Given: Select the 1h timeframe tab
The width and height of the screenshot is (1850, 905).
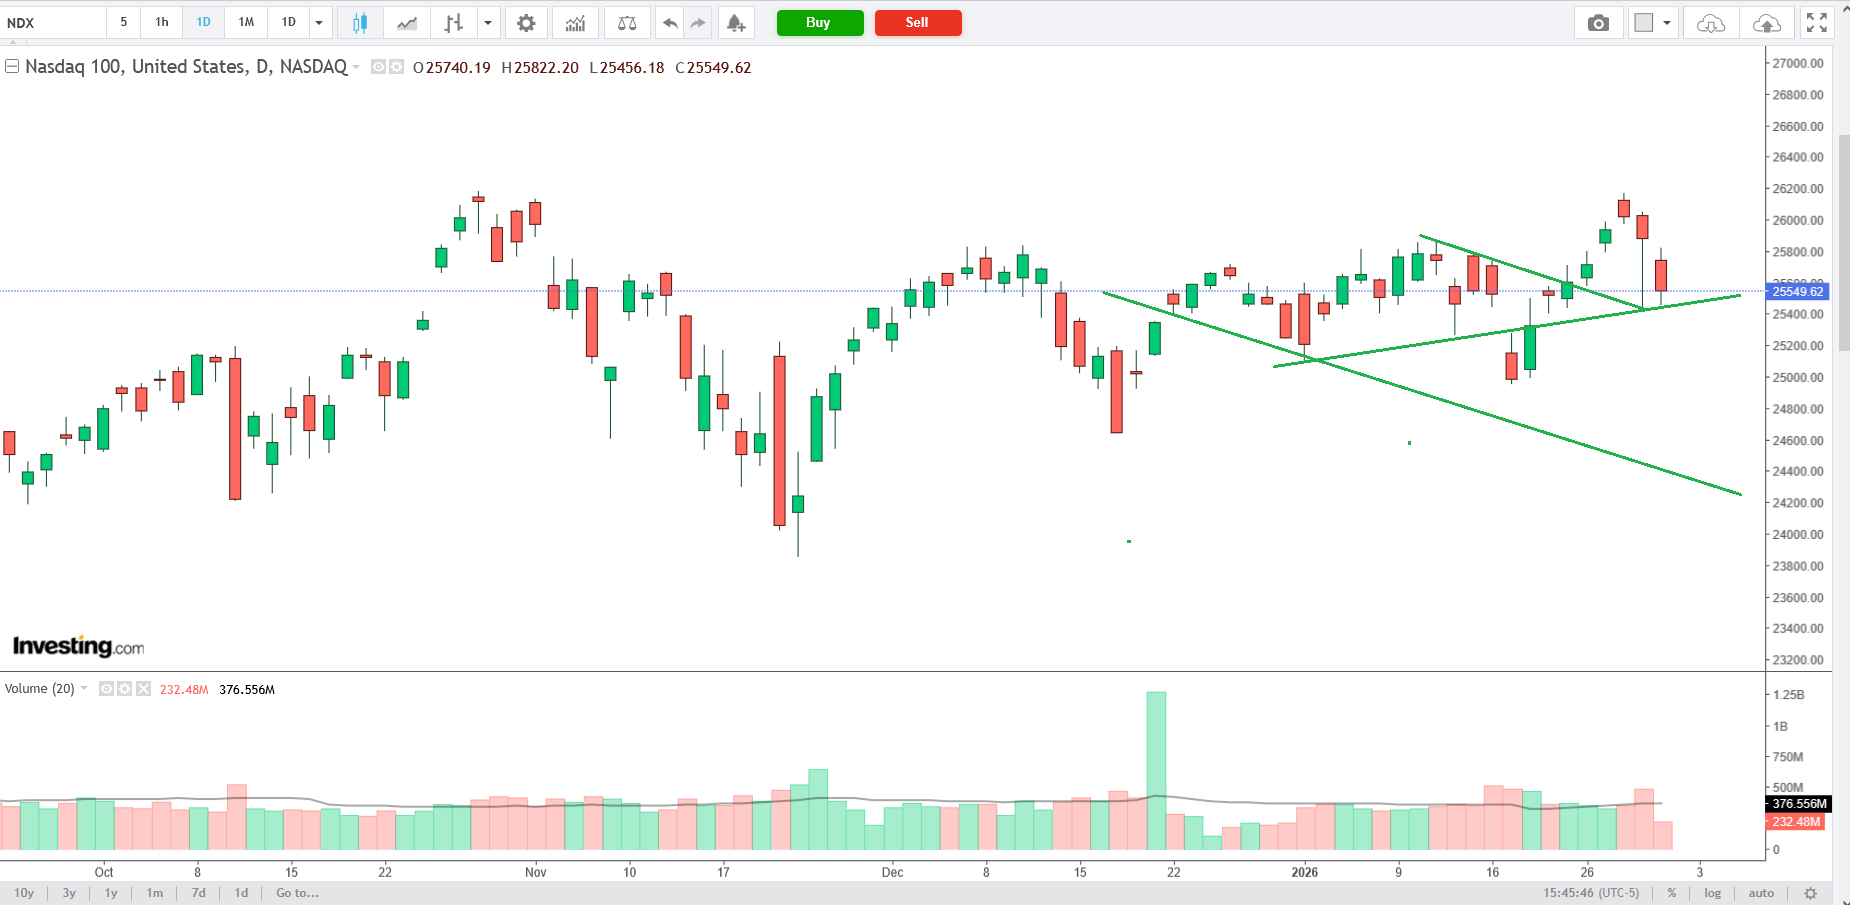Looking at the screenshot, I should click(162, 22).
